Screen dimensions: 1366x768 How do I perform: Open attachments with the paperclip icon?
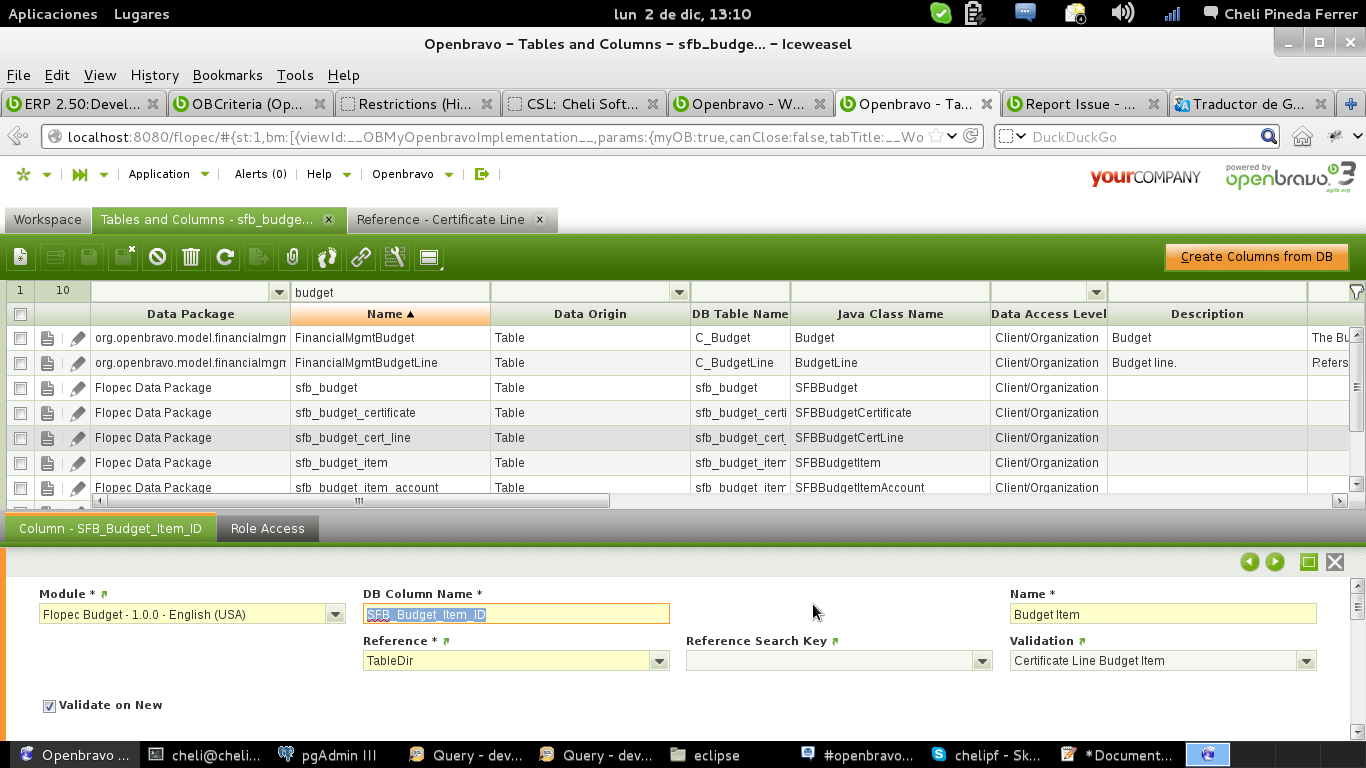click(292, 258)
